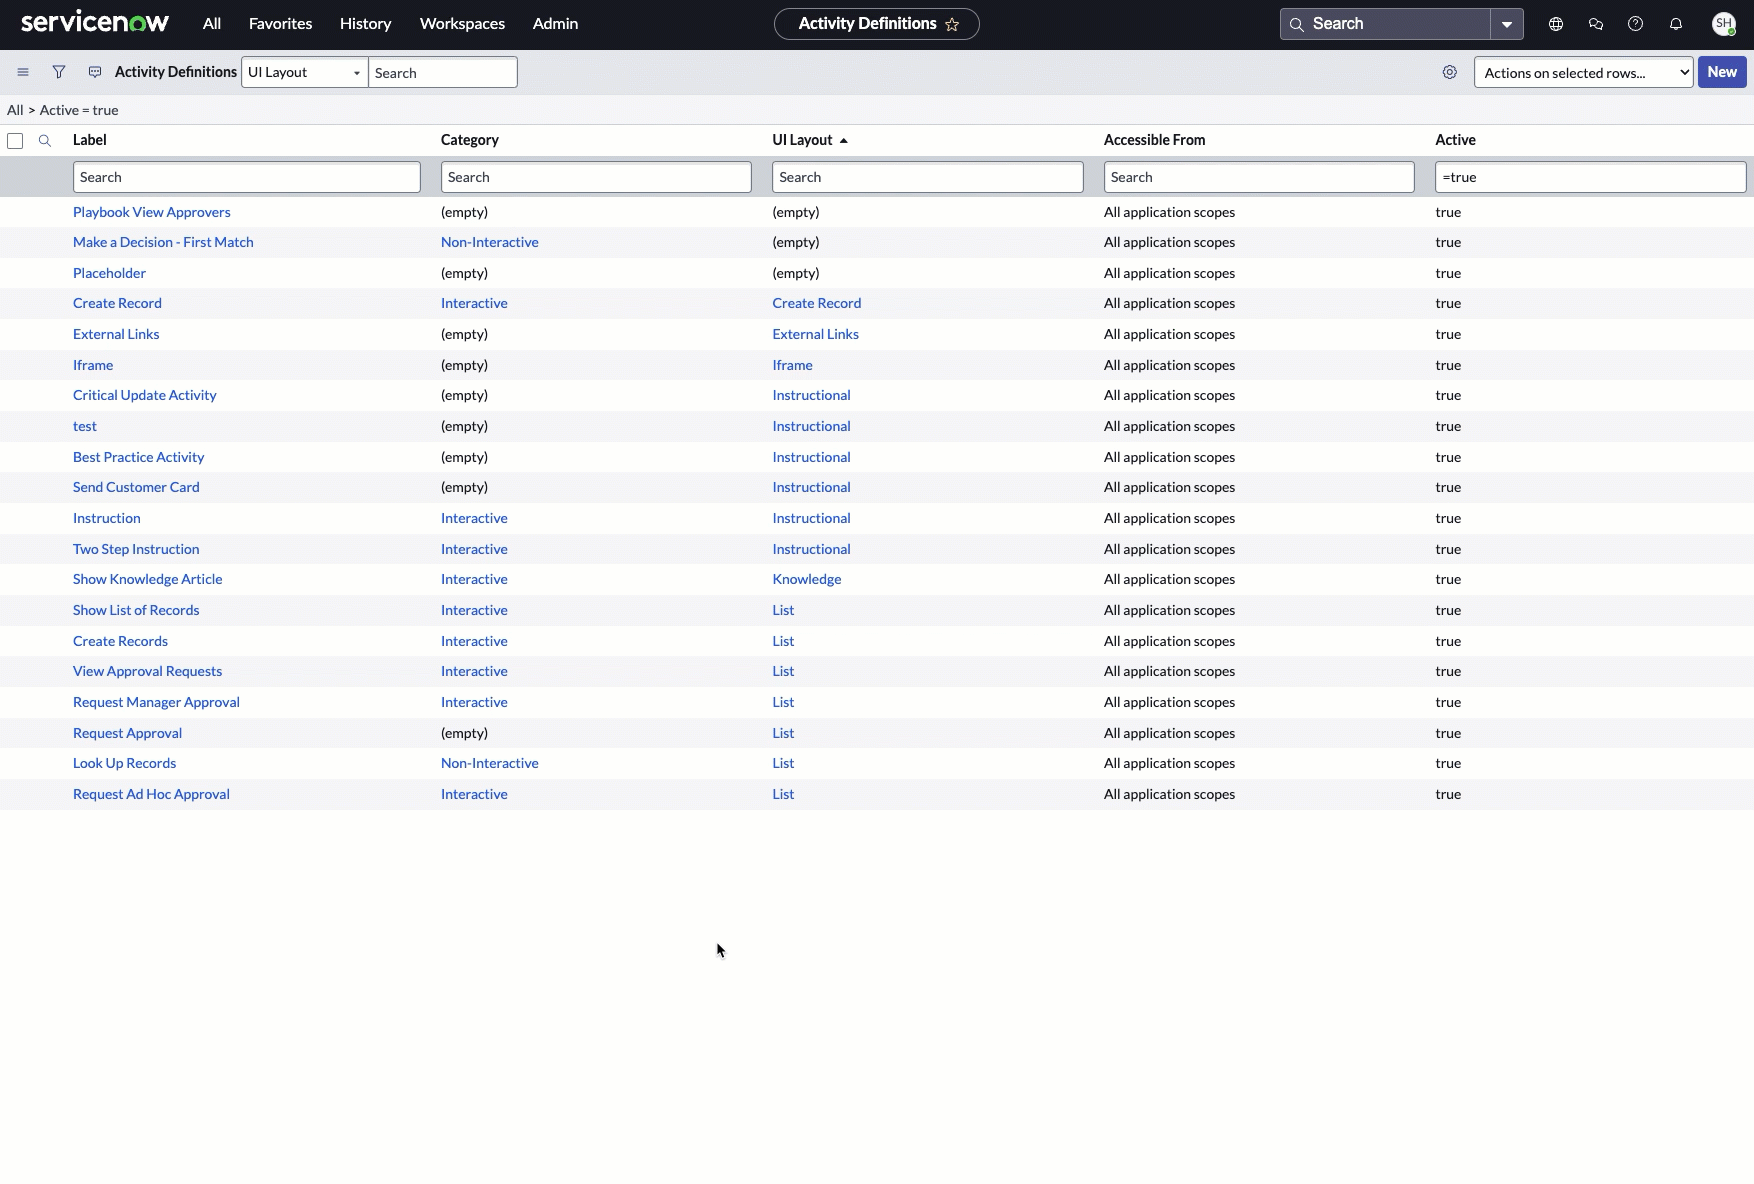Open Make a Decision - First Match

point(163,242)
